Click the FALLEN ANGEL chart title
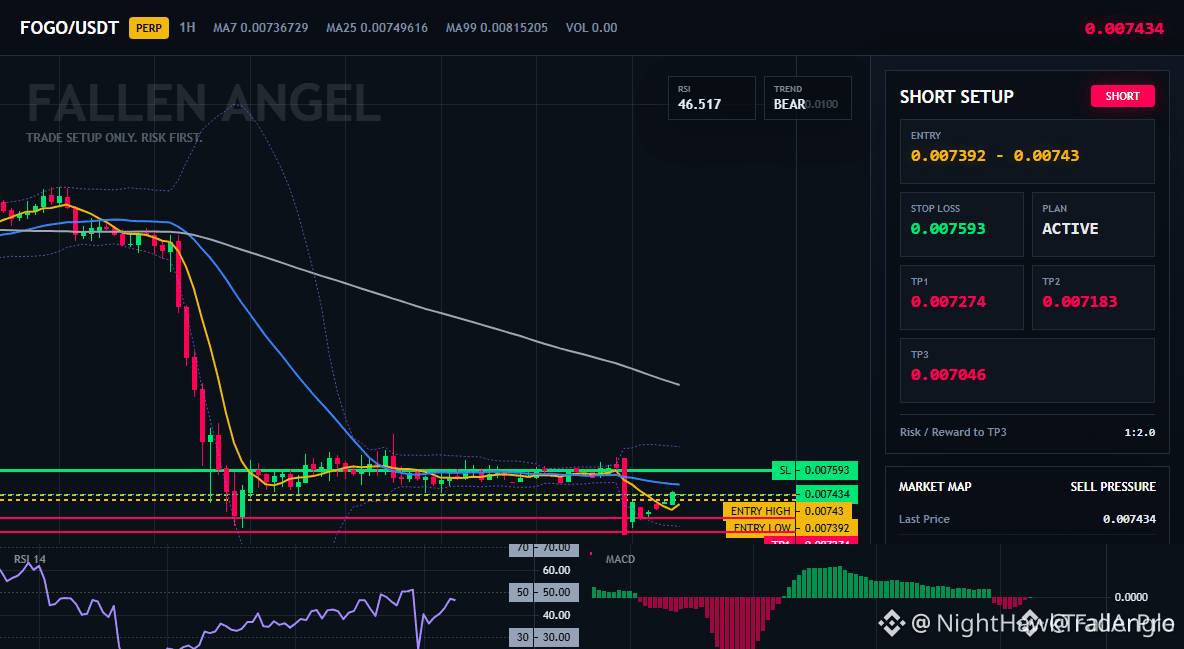This screenshot has height=649, width=1184. tap(204, 104)
